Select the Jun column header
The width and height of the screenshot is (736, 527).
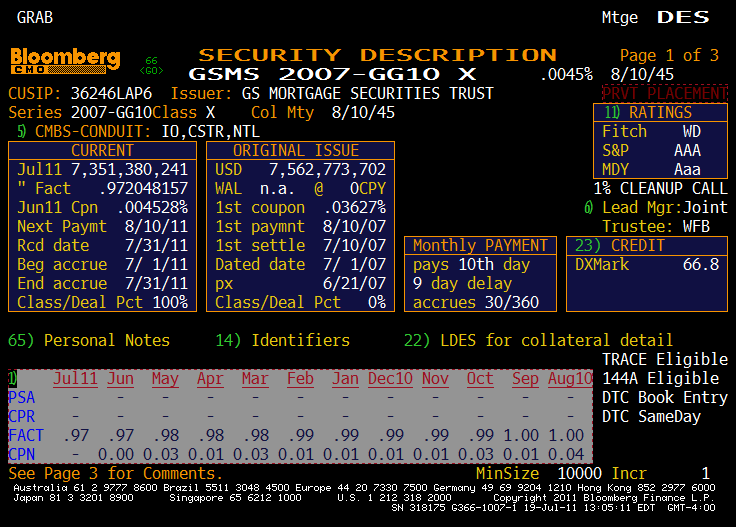coord(120,379)
